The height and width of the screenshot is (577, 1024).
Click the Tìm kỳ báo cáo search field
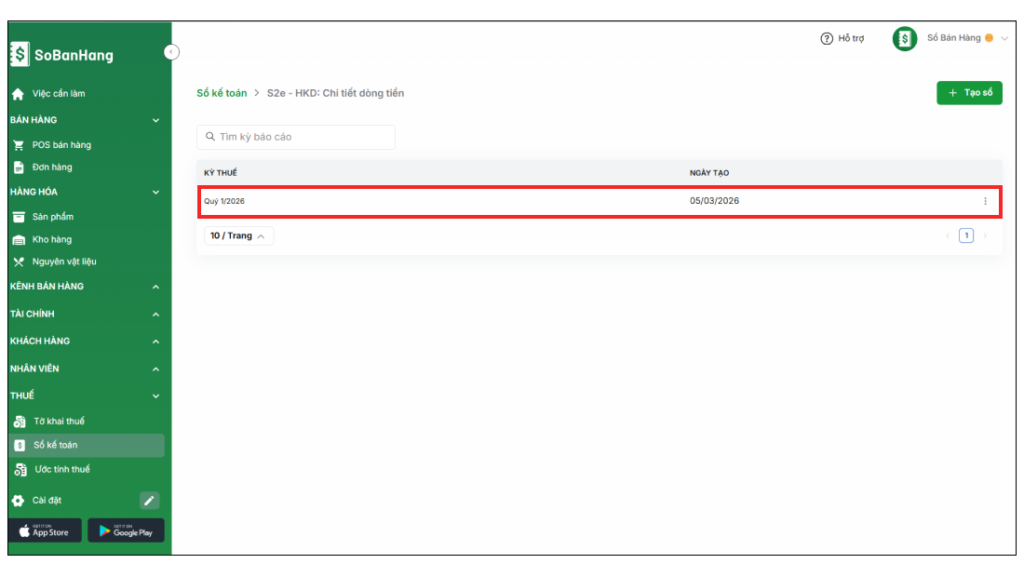(296, 137)
